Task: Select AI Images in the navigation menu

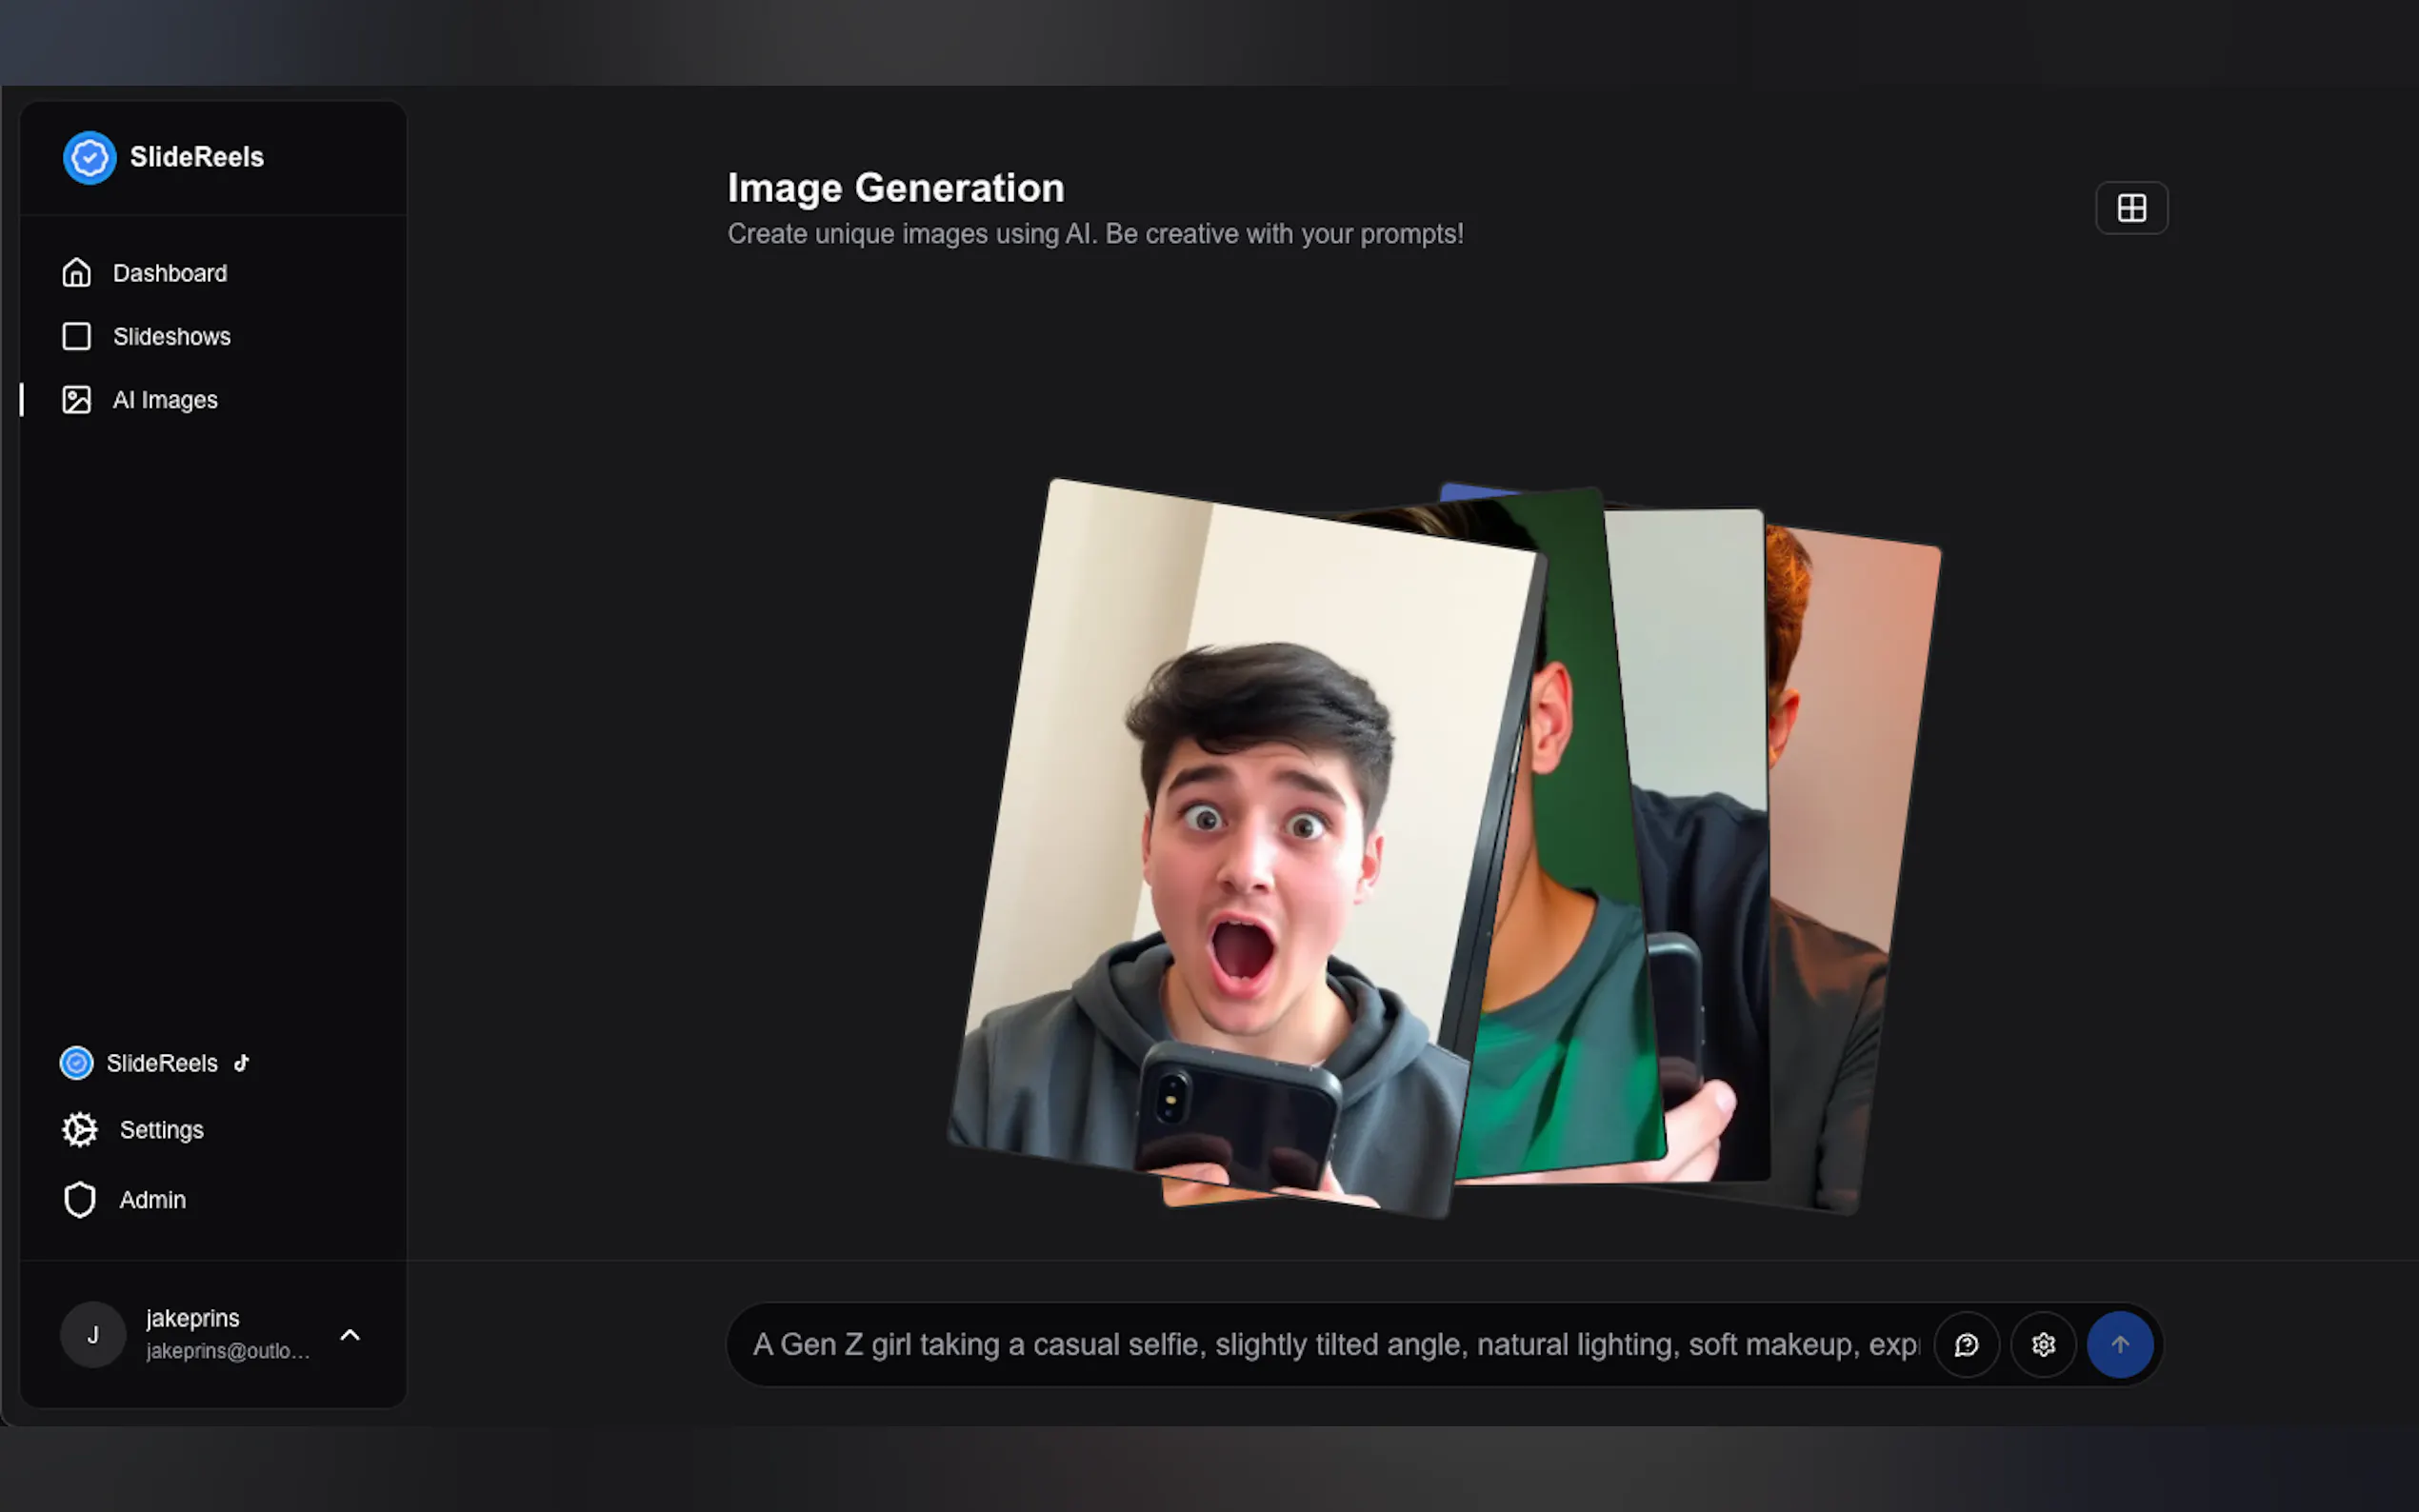Action: click(165, 399)
